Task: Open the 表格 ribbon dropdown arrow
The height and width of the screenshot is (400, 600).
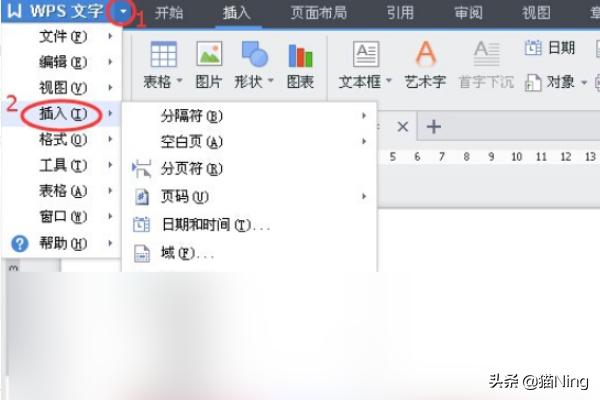Action: [179, 81]
